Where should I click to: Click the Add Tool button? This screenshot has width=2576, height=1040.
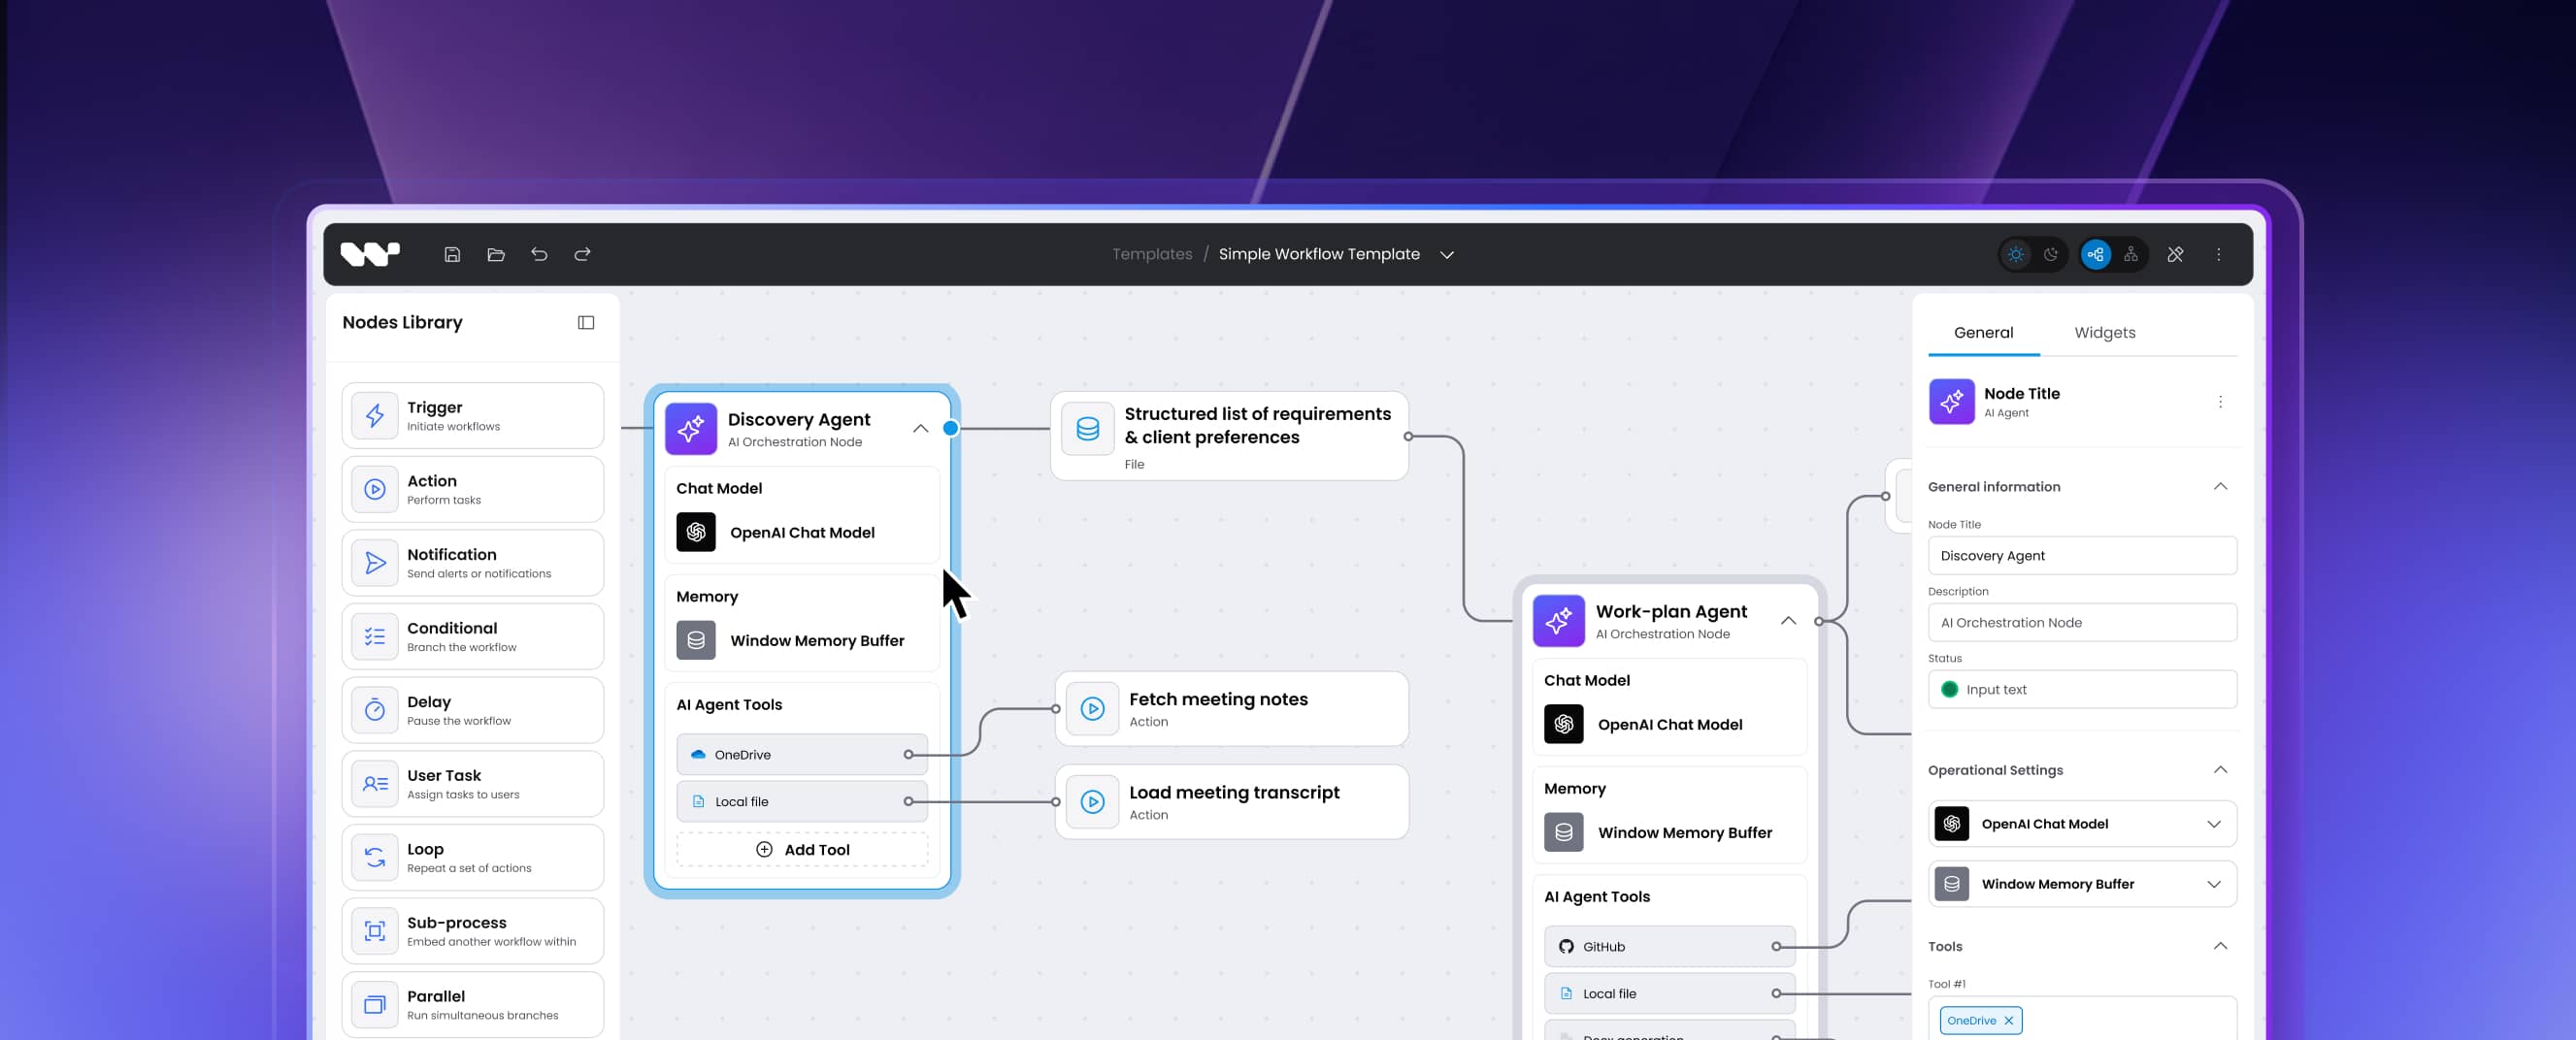802,849
